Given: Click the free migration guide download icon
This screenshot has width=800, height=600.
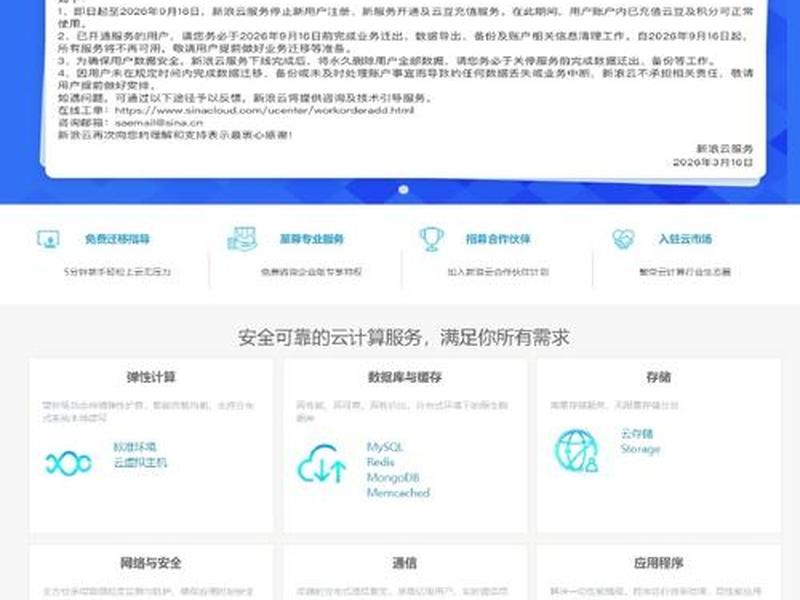Looking at the screenshot, I should (x=48, y=239).
